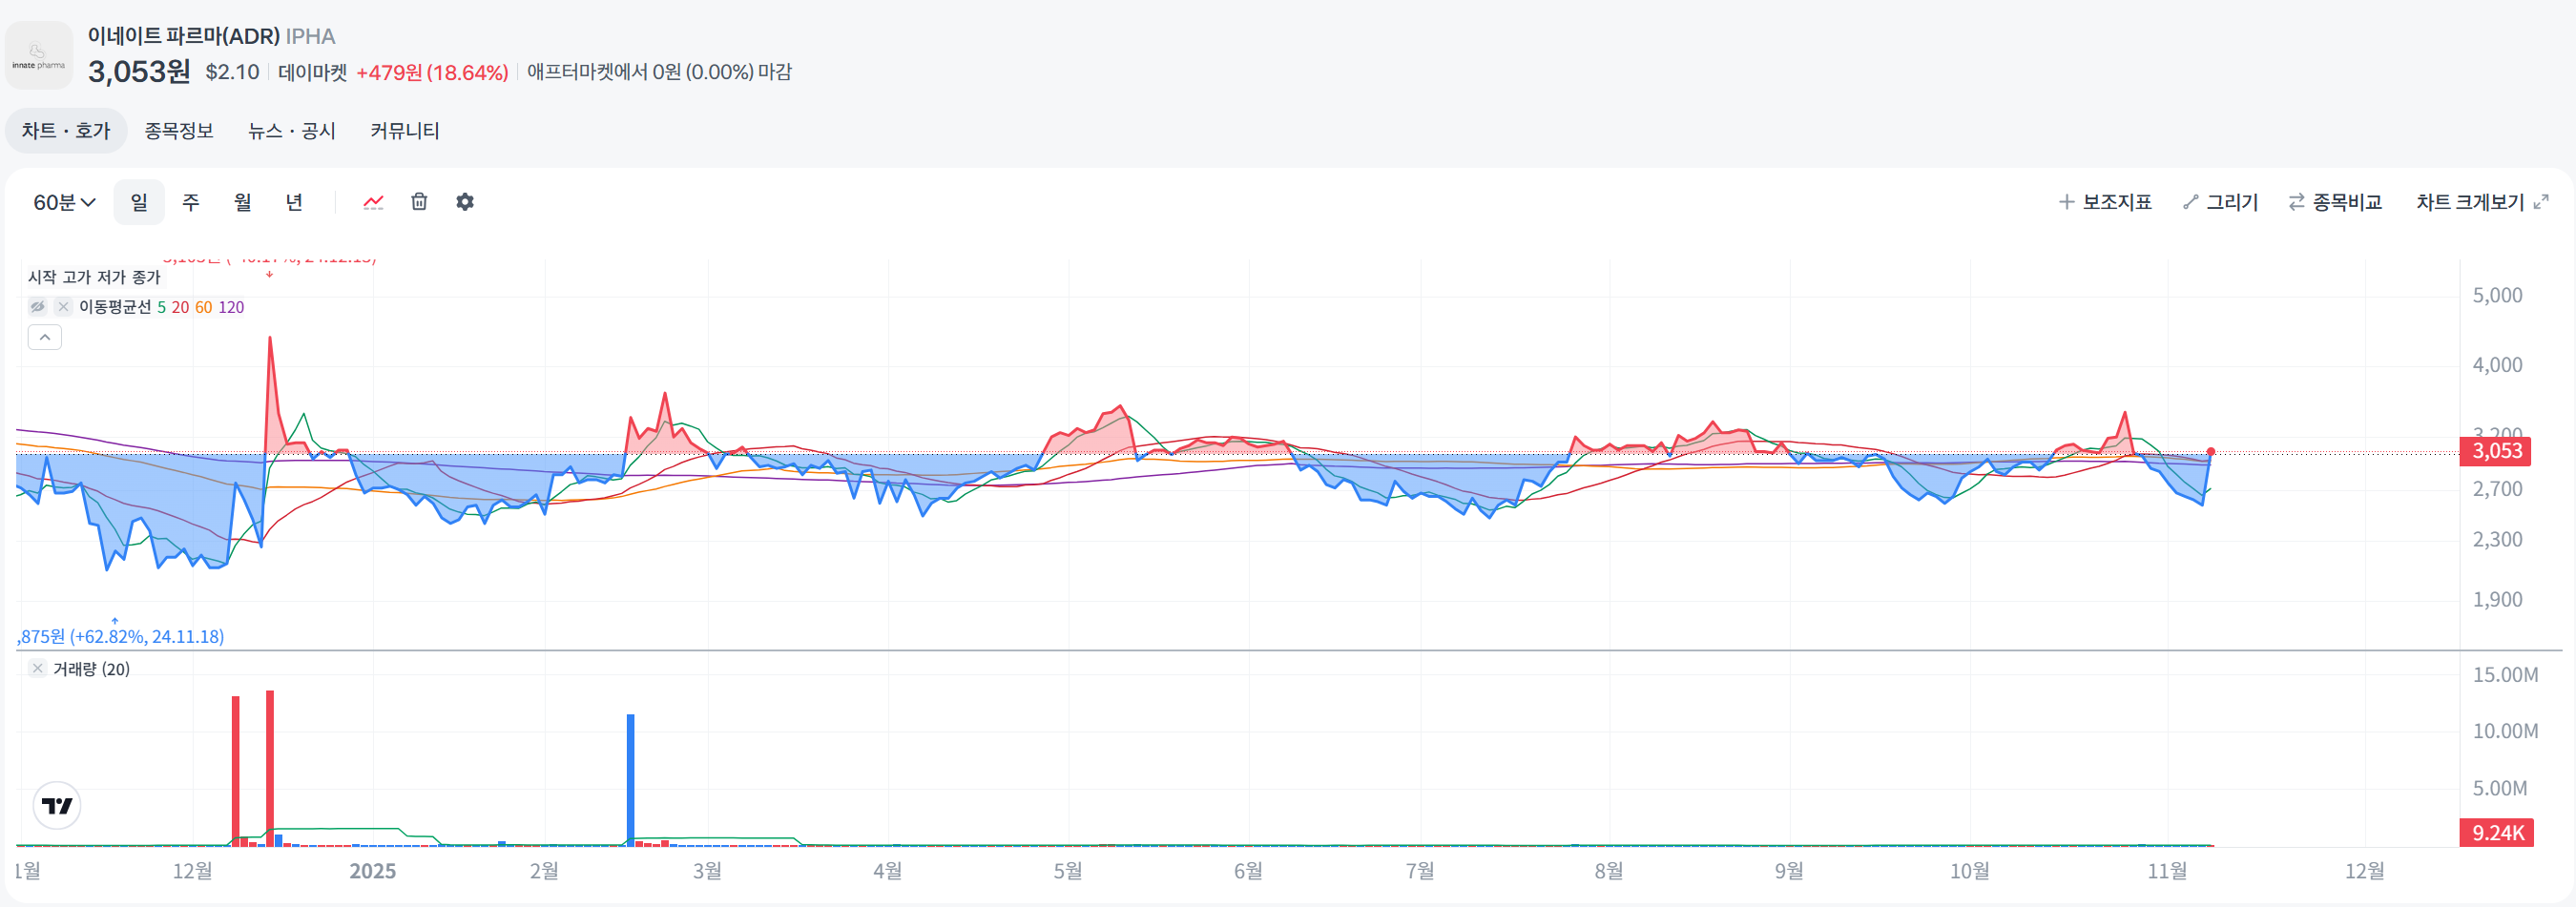Click the 5,000 price axis label
2576x907 pixels.
[2497, 296]
